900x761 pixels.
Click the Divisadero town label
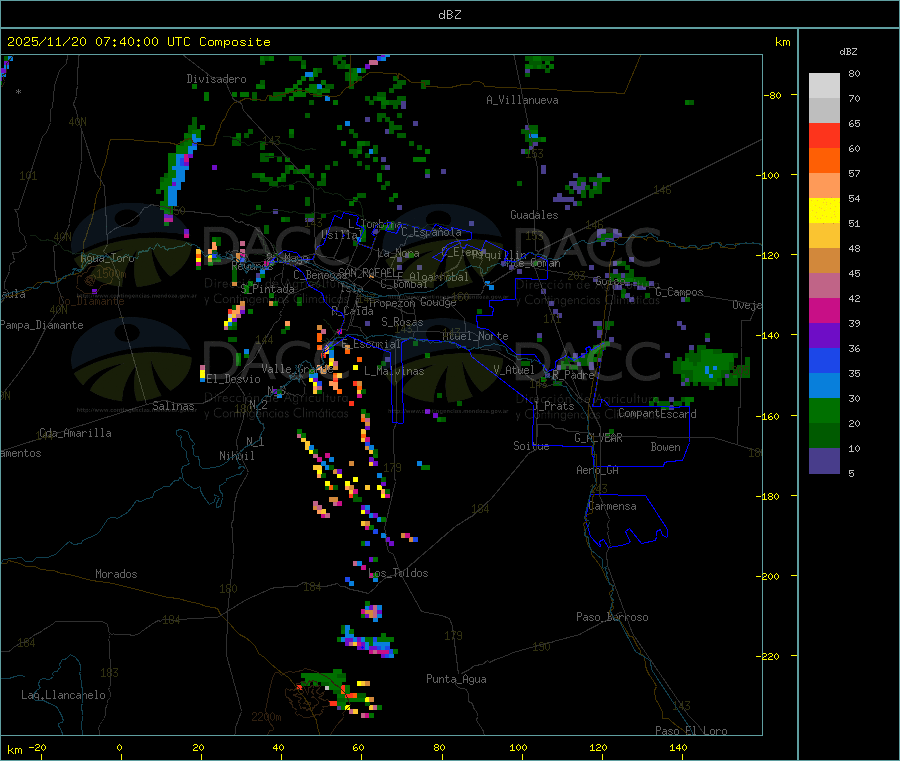pyautogui.click(x=216, y=79)
